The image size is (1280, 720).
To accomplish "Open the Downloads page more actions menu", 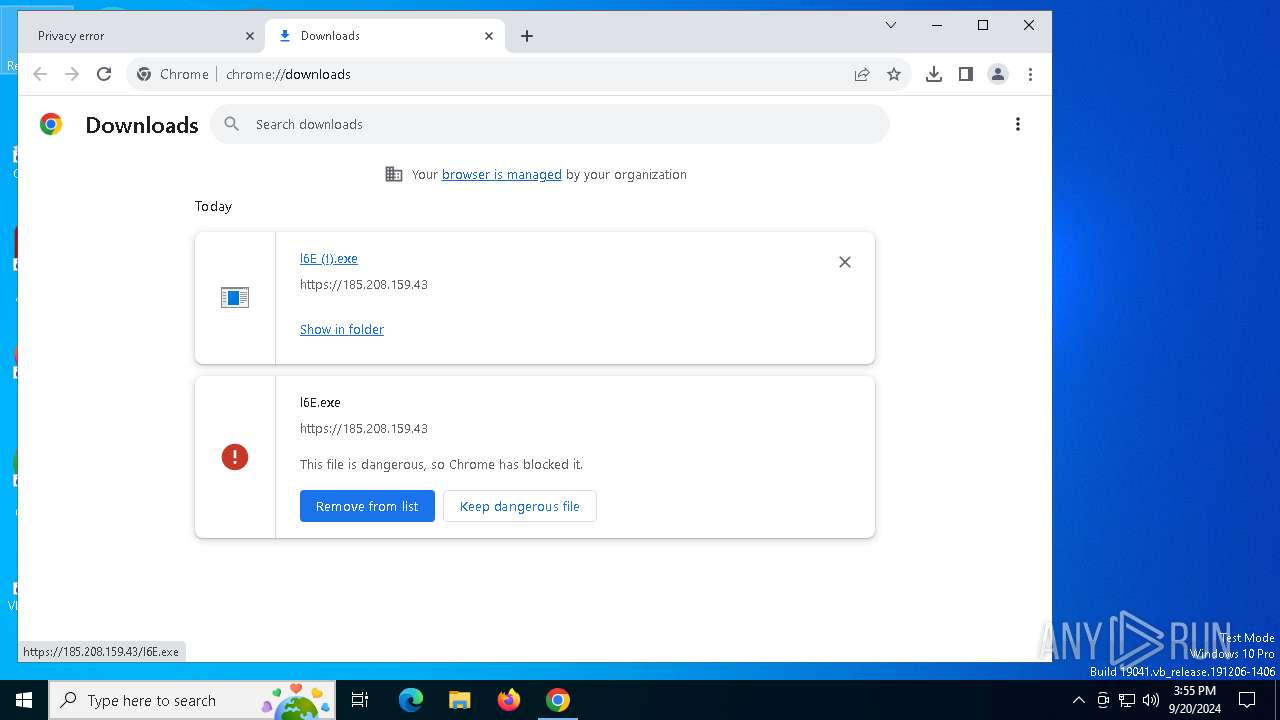I will point(1018,124).
